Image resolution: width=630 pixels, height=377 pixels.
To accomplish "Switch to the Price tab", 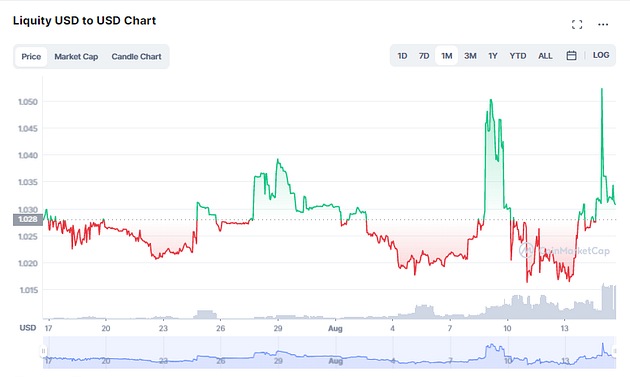I will (31, 56).
